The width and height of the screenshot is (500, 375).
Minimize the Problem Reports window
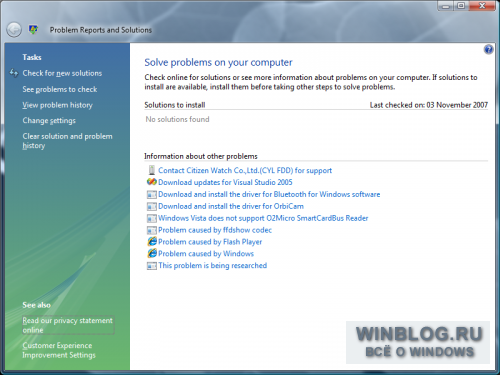[445, 6]
